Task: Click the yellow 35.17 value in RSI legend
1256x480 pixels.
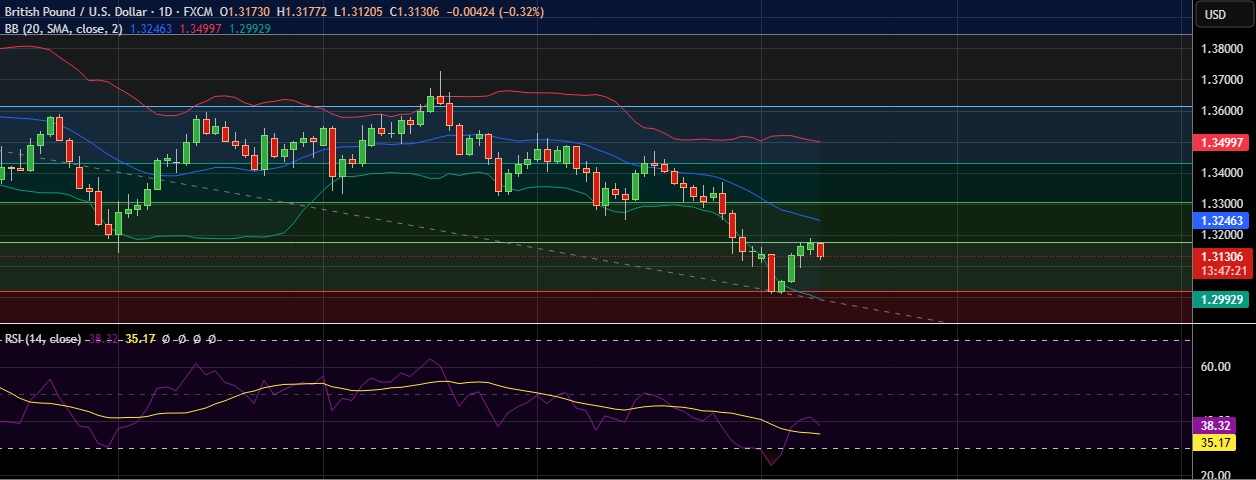Action: click(x=139, y=339)
